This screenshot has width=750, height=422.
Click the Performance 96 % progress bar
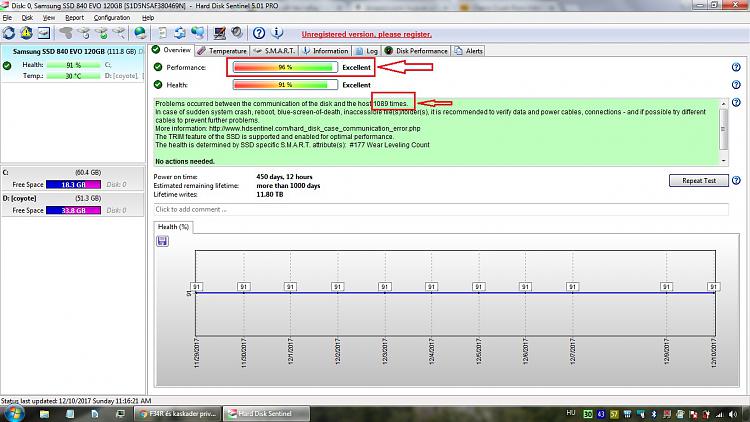point(285,67)
